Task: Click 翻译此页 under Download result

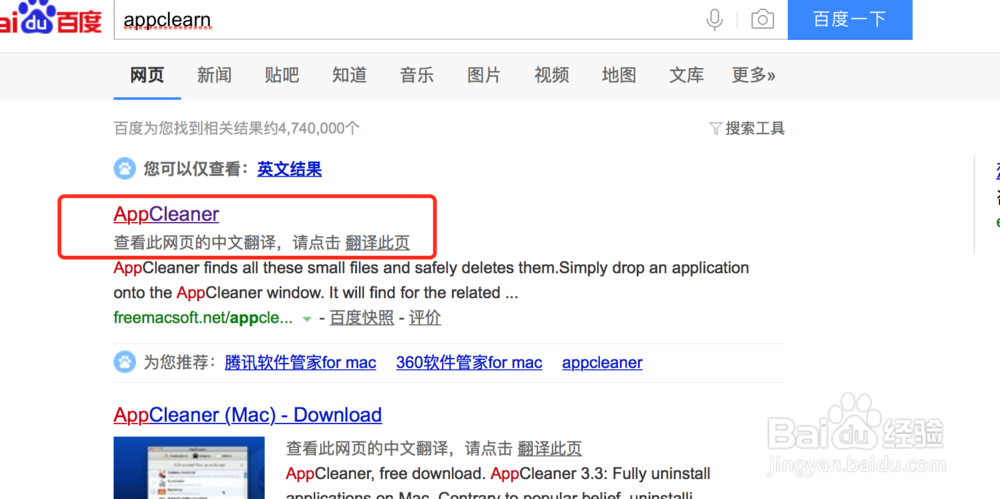Action: (x=550, y=449)
